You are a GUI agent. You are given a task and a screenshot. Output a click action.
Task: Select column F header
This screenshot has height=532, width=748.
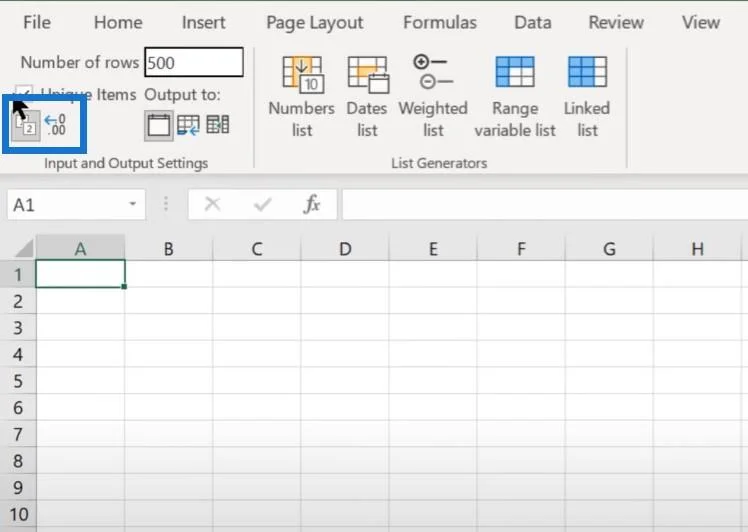click(x=521, y=249)
